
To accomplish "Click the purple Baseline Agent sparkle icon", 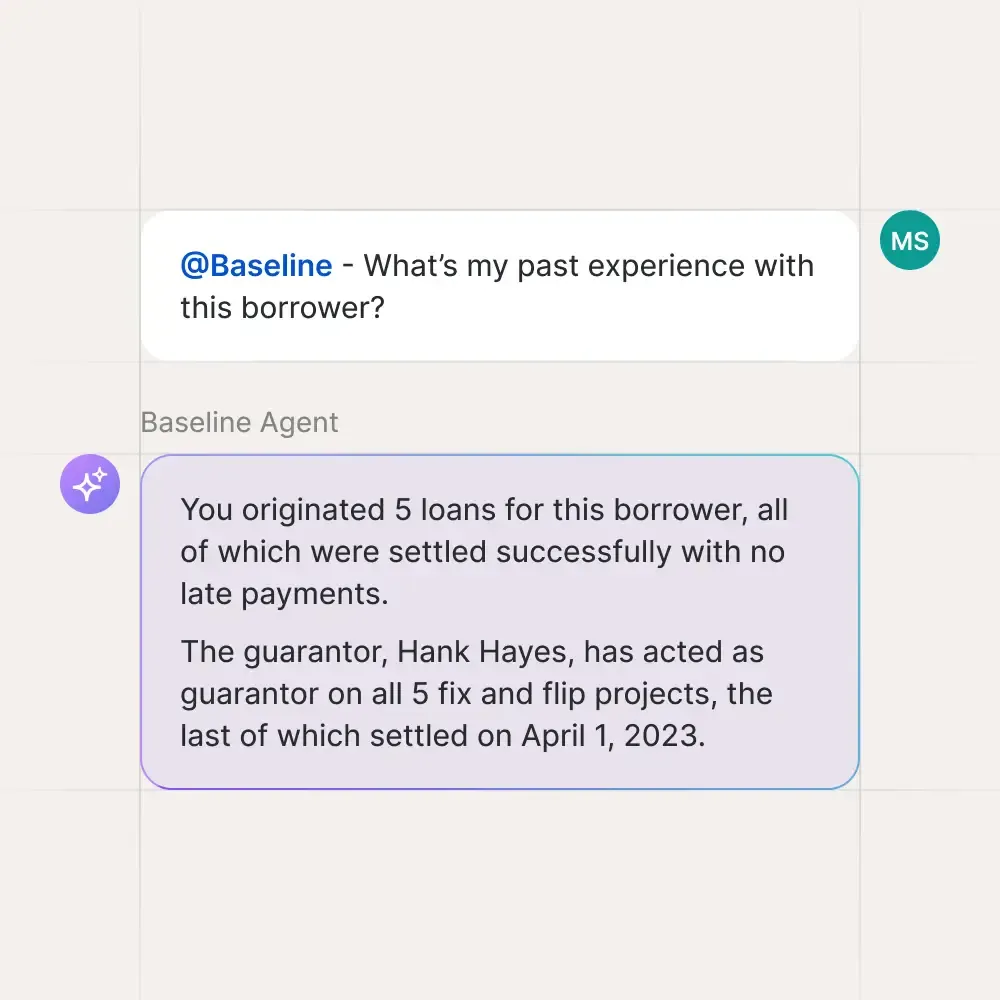I will (90, 484).
